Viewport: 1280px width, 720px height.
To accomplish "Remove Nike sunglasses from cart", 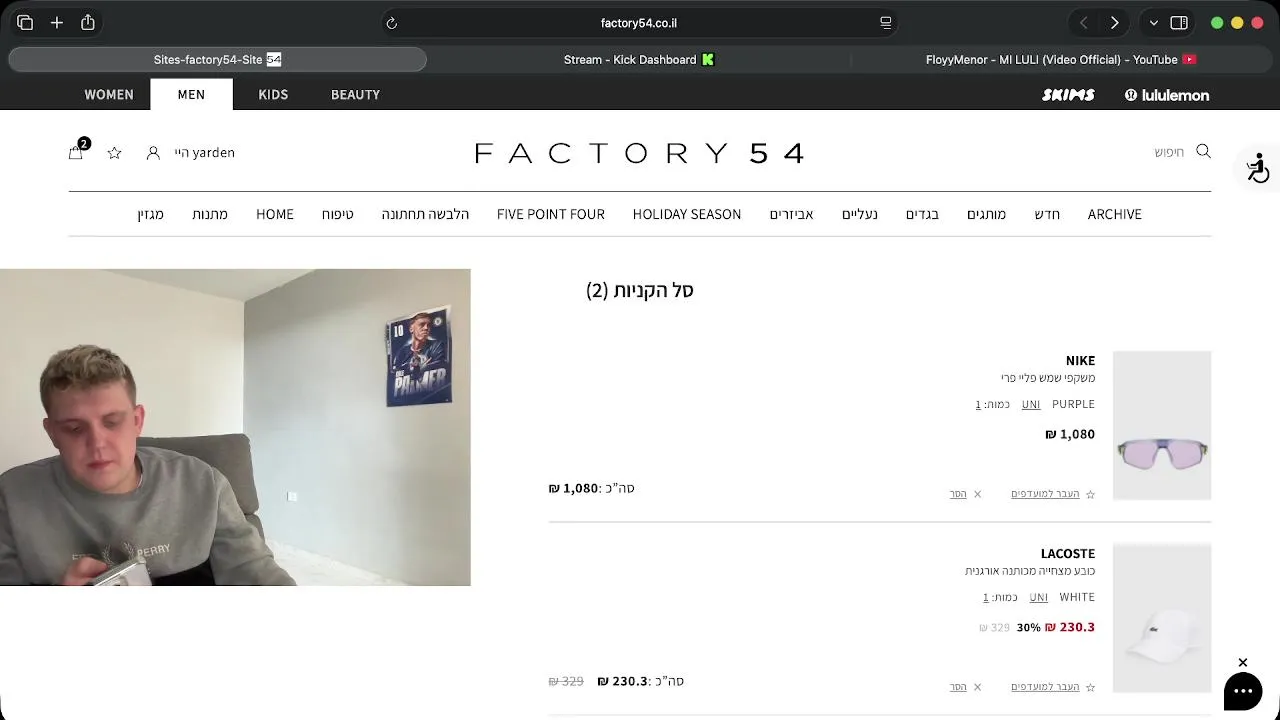I will pyautogui.click(x=965, y=494).
